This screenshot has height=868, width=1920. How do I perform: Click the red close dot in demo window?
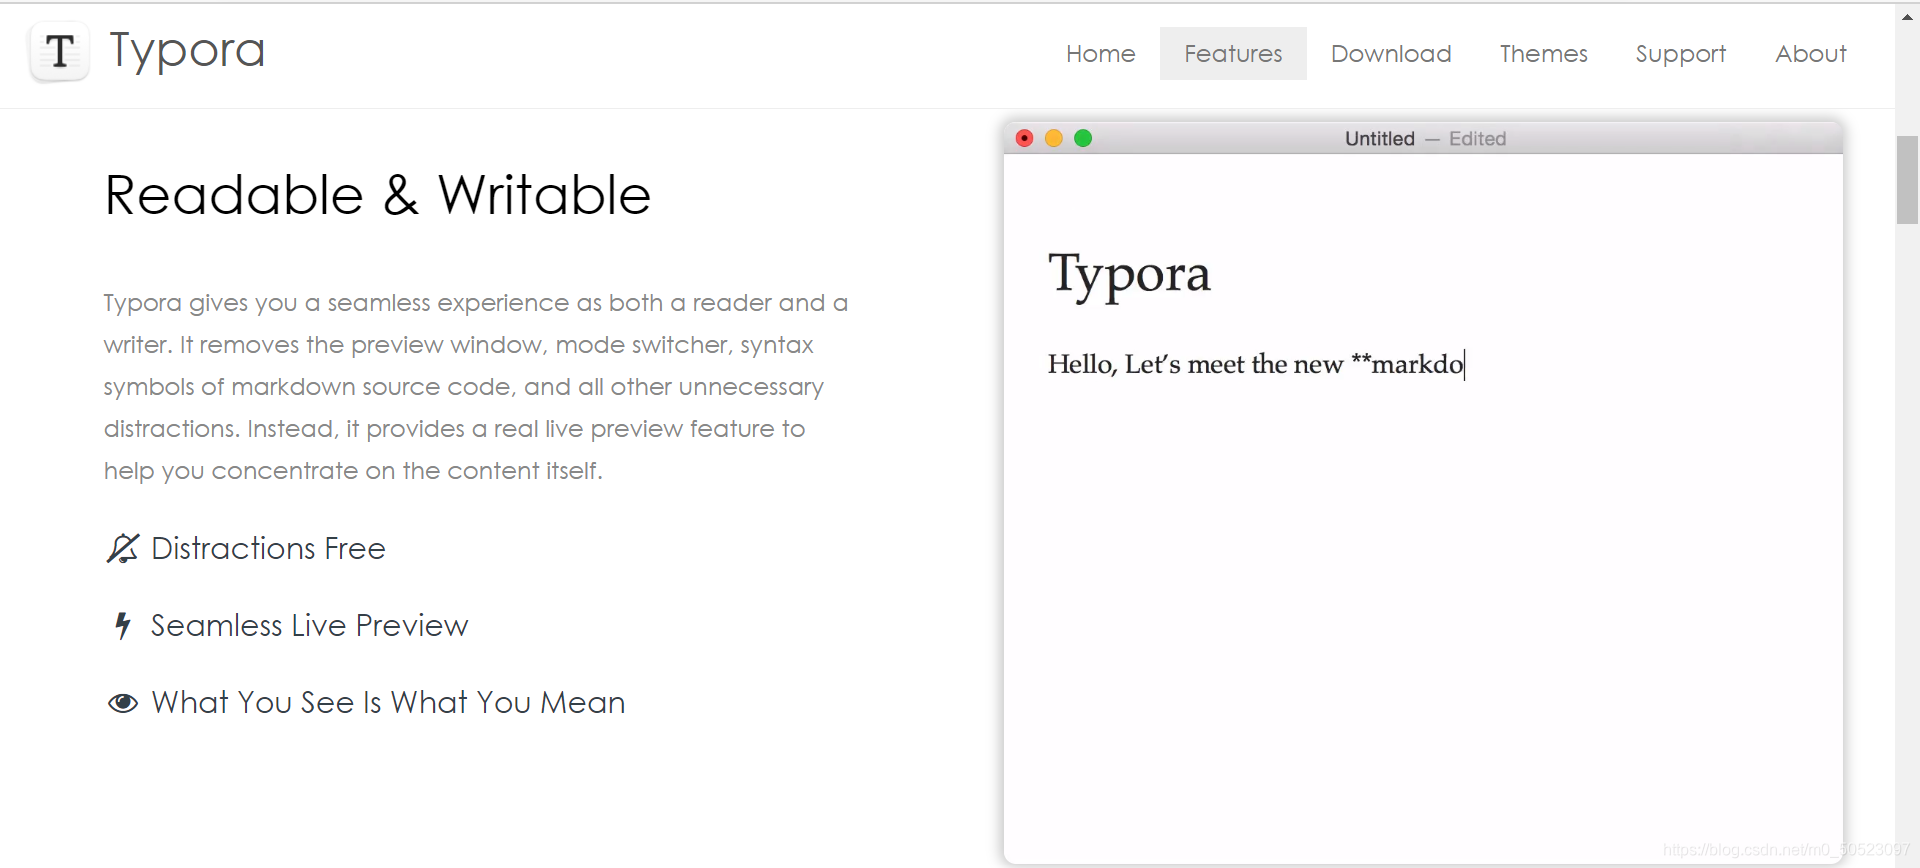click(x=1024, y=138)
